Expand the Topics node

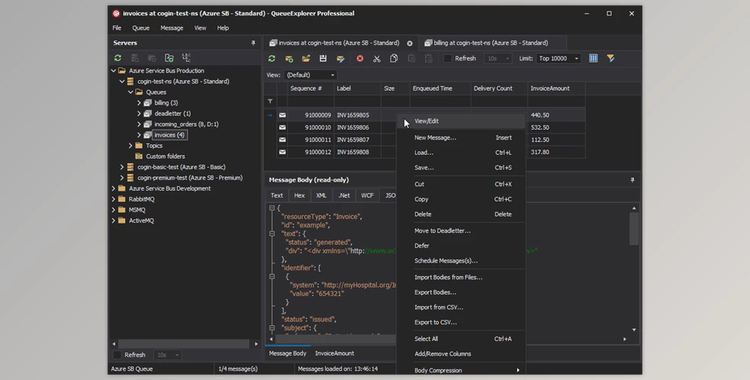click(131, 145)
